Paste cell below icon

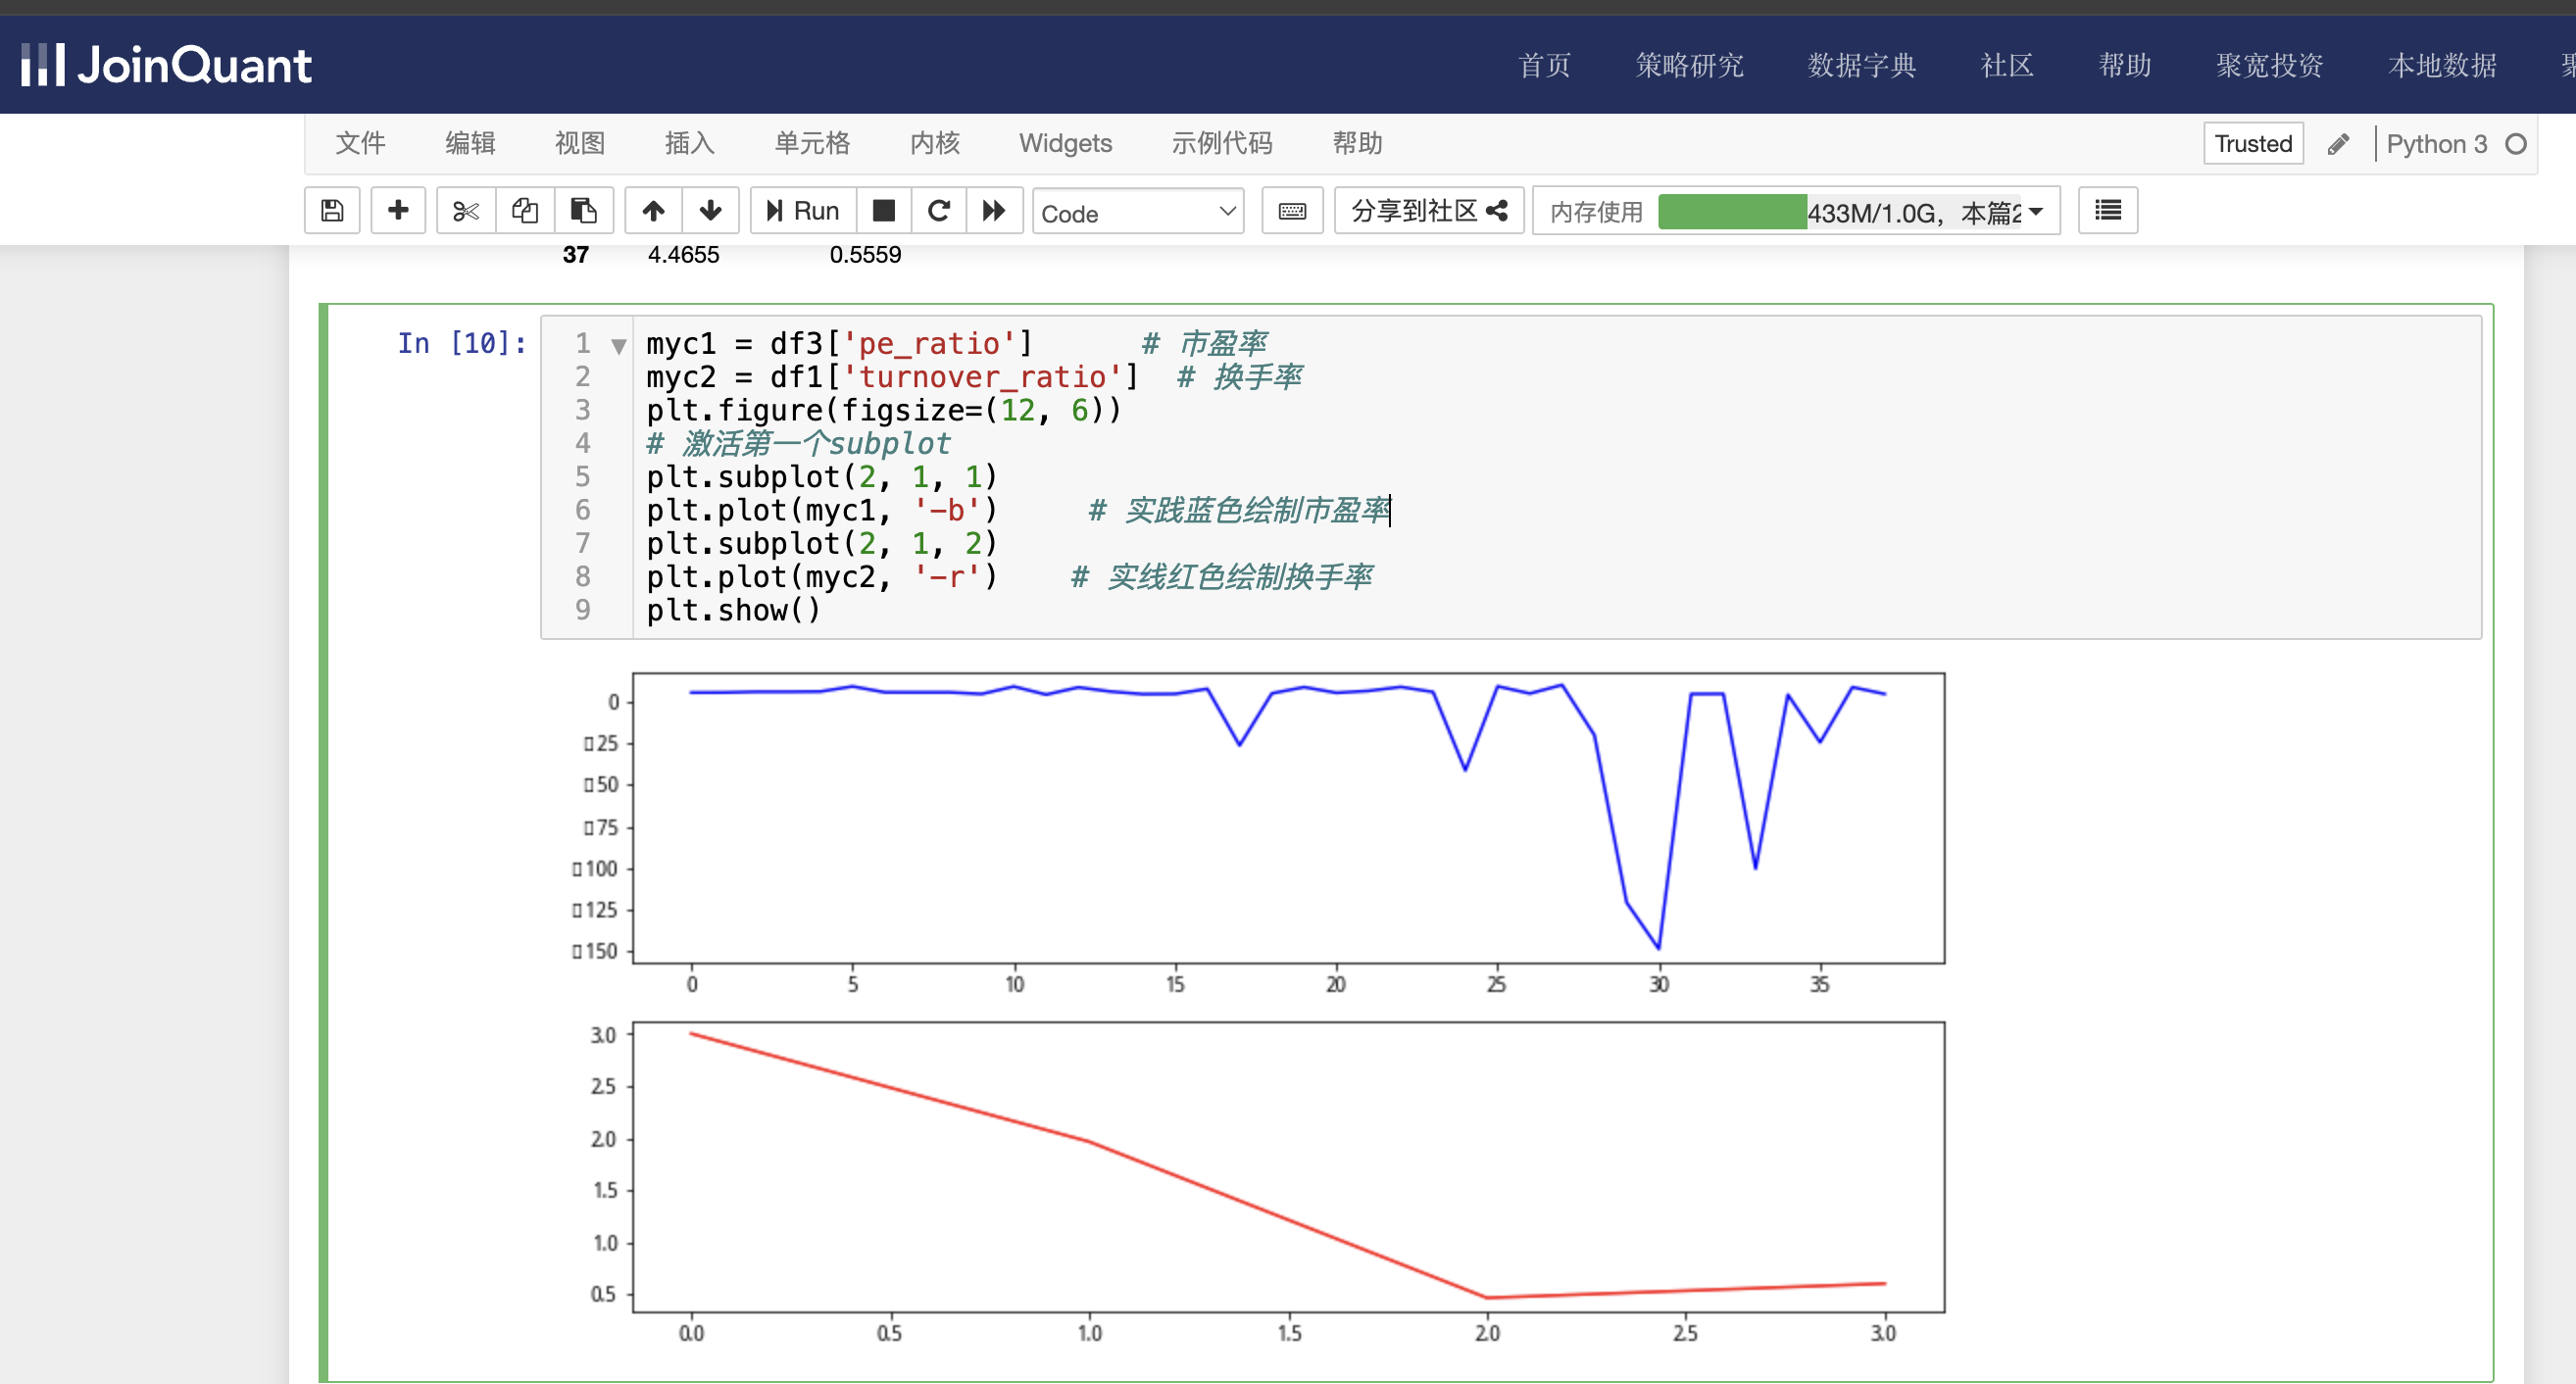tap(584, 211)
